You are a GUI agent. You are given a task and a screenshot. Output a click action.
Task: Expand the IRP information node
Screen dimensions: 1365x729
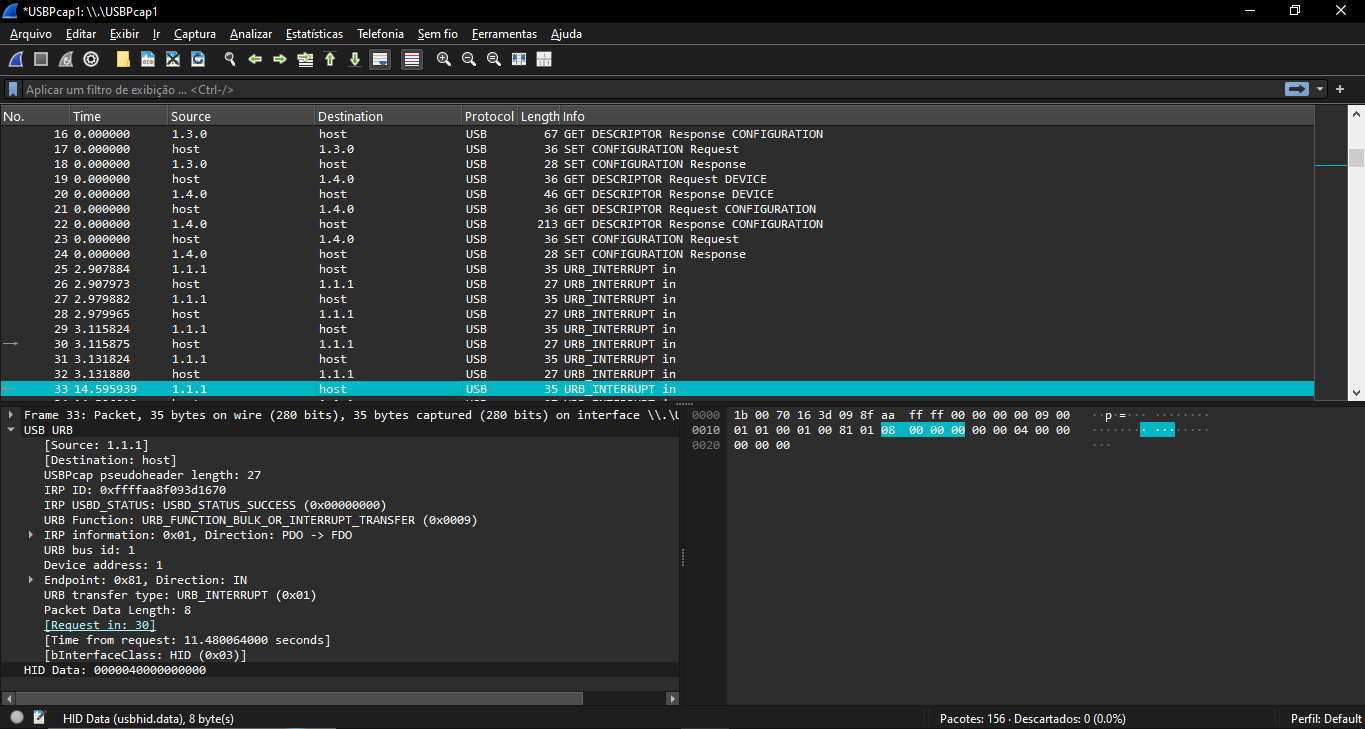[x=31, y=535]
